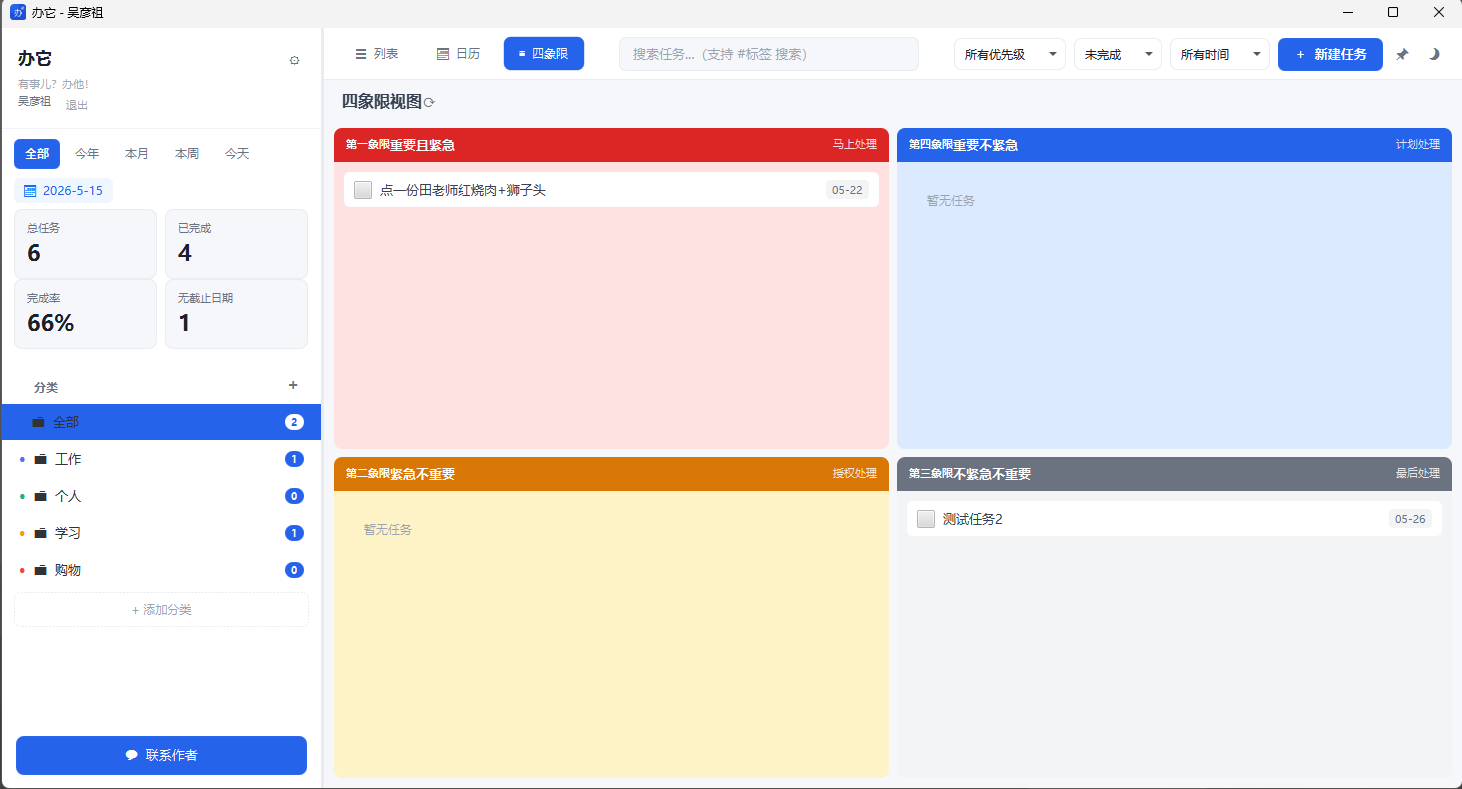Viewport: 1462px width, 789px height.
Task: Select the 个人 category
Action: (x=161, y=496)
